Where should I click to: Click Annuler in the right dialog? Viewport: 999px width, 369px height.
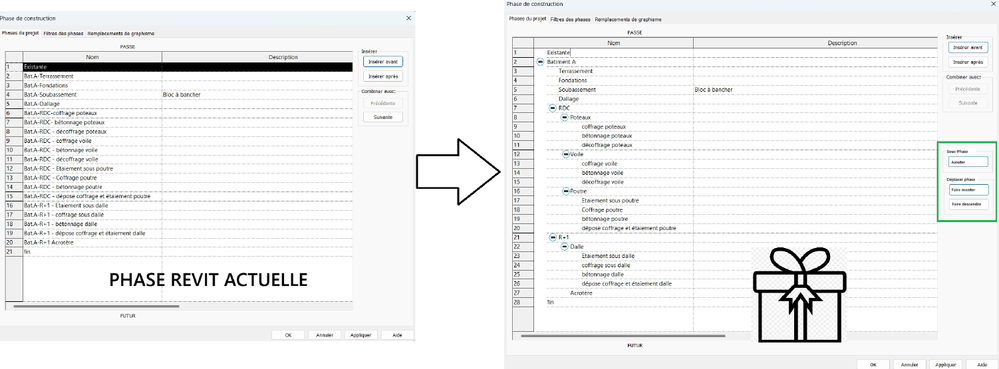[x=910, y=364]
